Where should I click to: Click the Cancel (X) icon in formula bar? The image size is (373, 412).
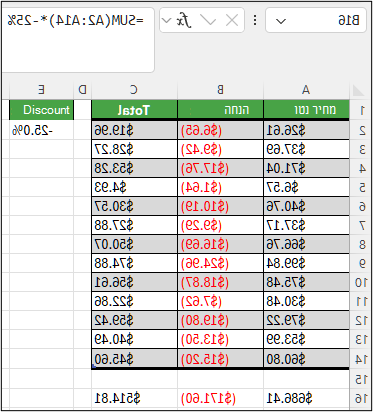[x=232, y=21]
